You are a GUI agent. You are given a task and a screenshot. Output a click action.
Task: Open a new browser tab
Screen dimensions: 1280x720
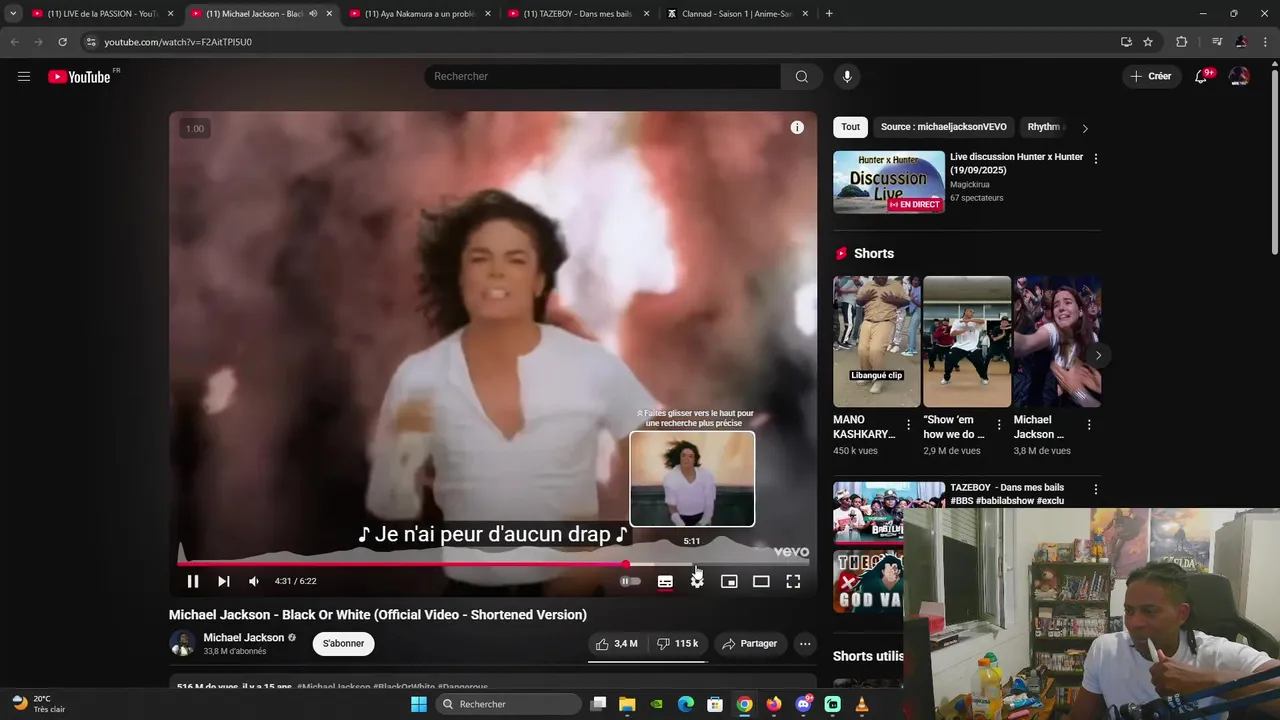[x=829, y=14]
